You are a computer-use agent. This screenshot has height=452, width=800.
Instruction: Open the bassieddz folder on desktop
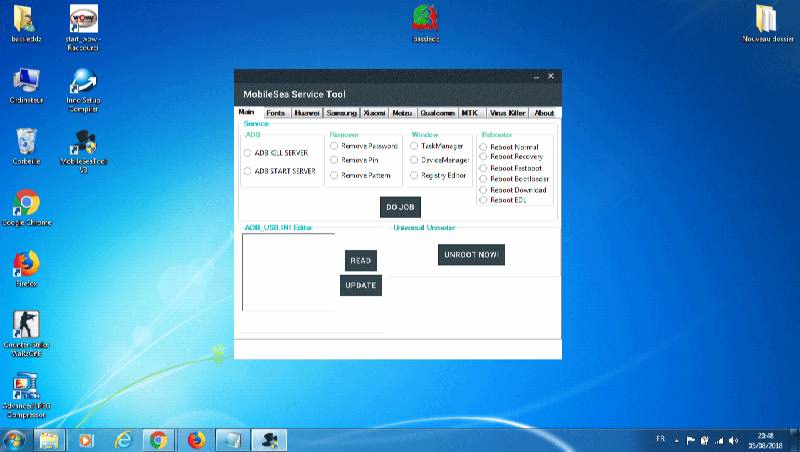coord(26,23)
